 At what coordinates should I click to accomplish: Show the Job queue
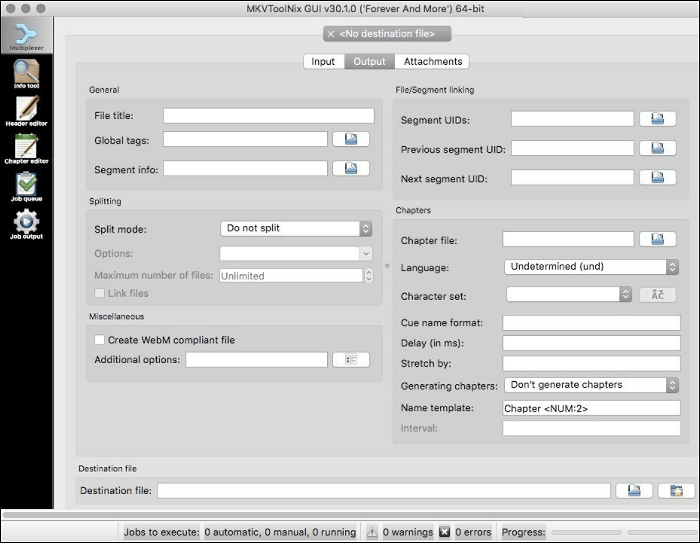point(26,187)
